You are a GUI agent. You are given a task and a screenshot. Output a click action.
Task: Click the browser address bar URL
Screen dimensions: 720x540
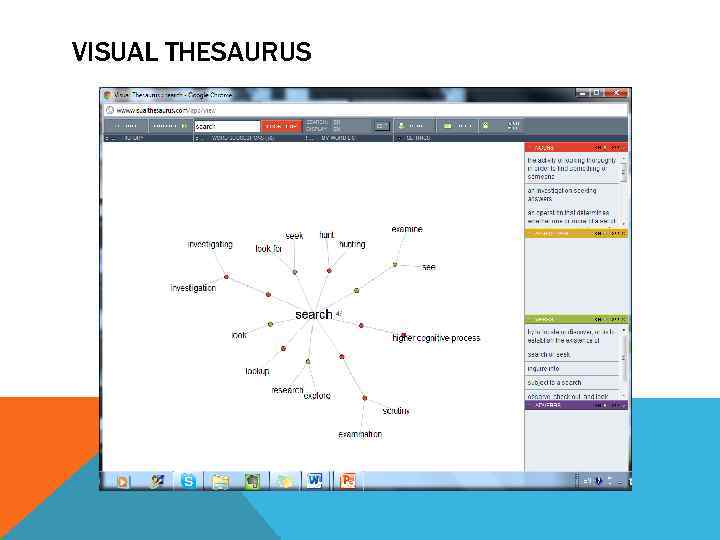pos(165,110)
